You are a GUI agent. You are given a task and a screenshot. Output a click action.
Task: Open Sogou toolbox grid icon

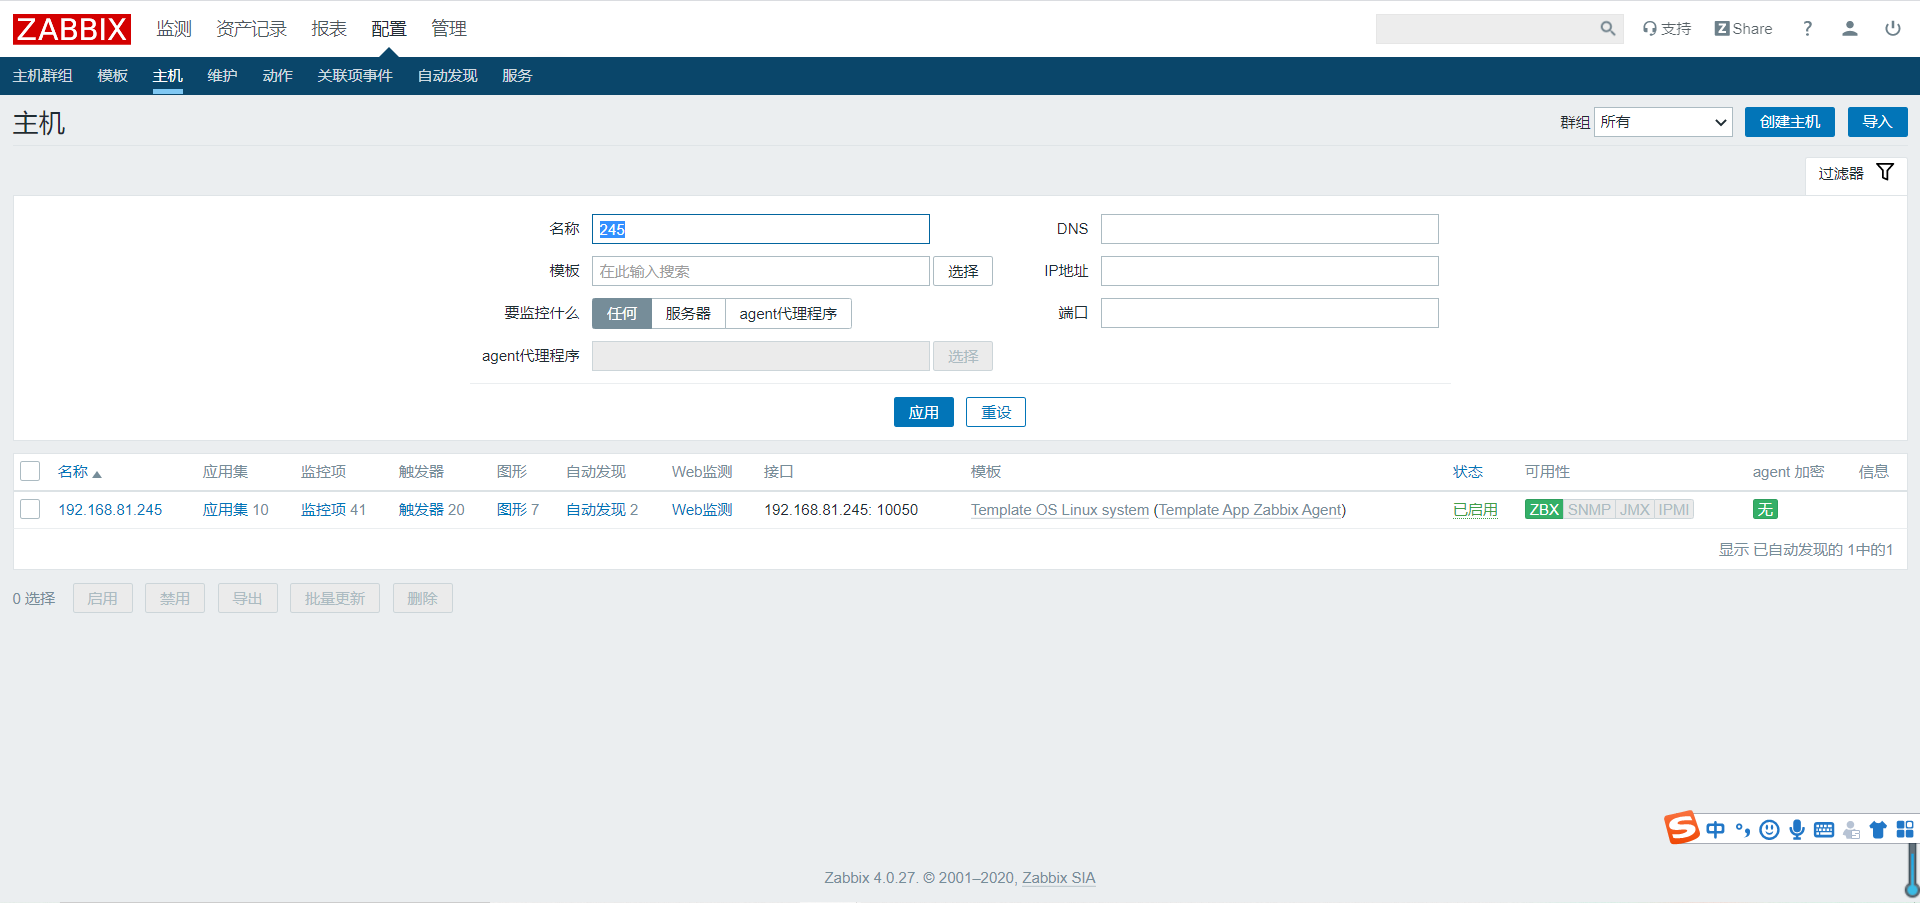pos(1905,829)
